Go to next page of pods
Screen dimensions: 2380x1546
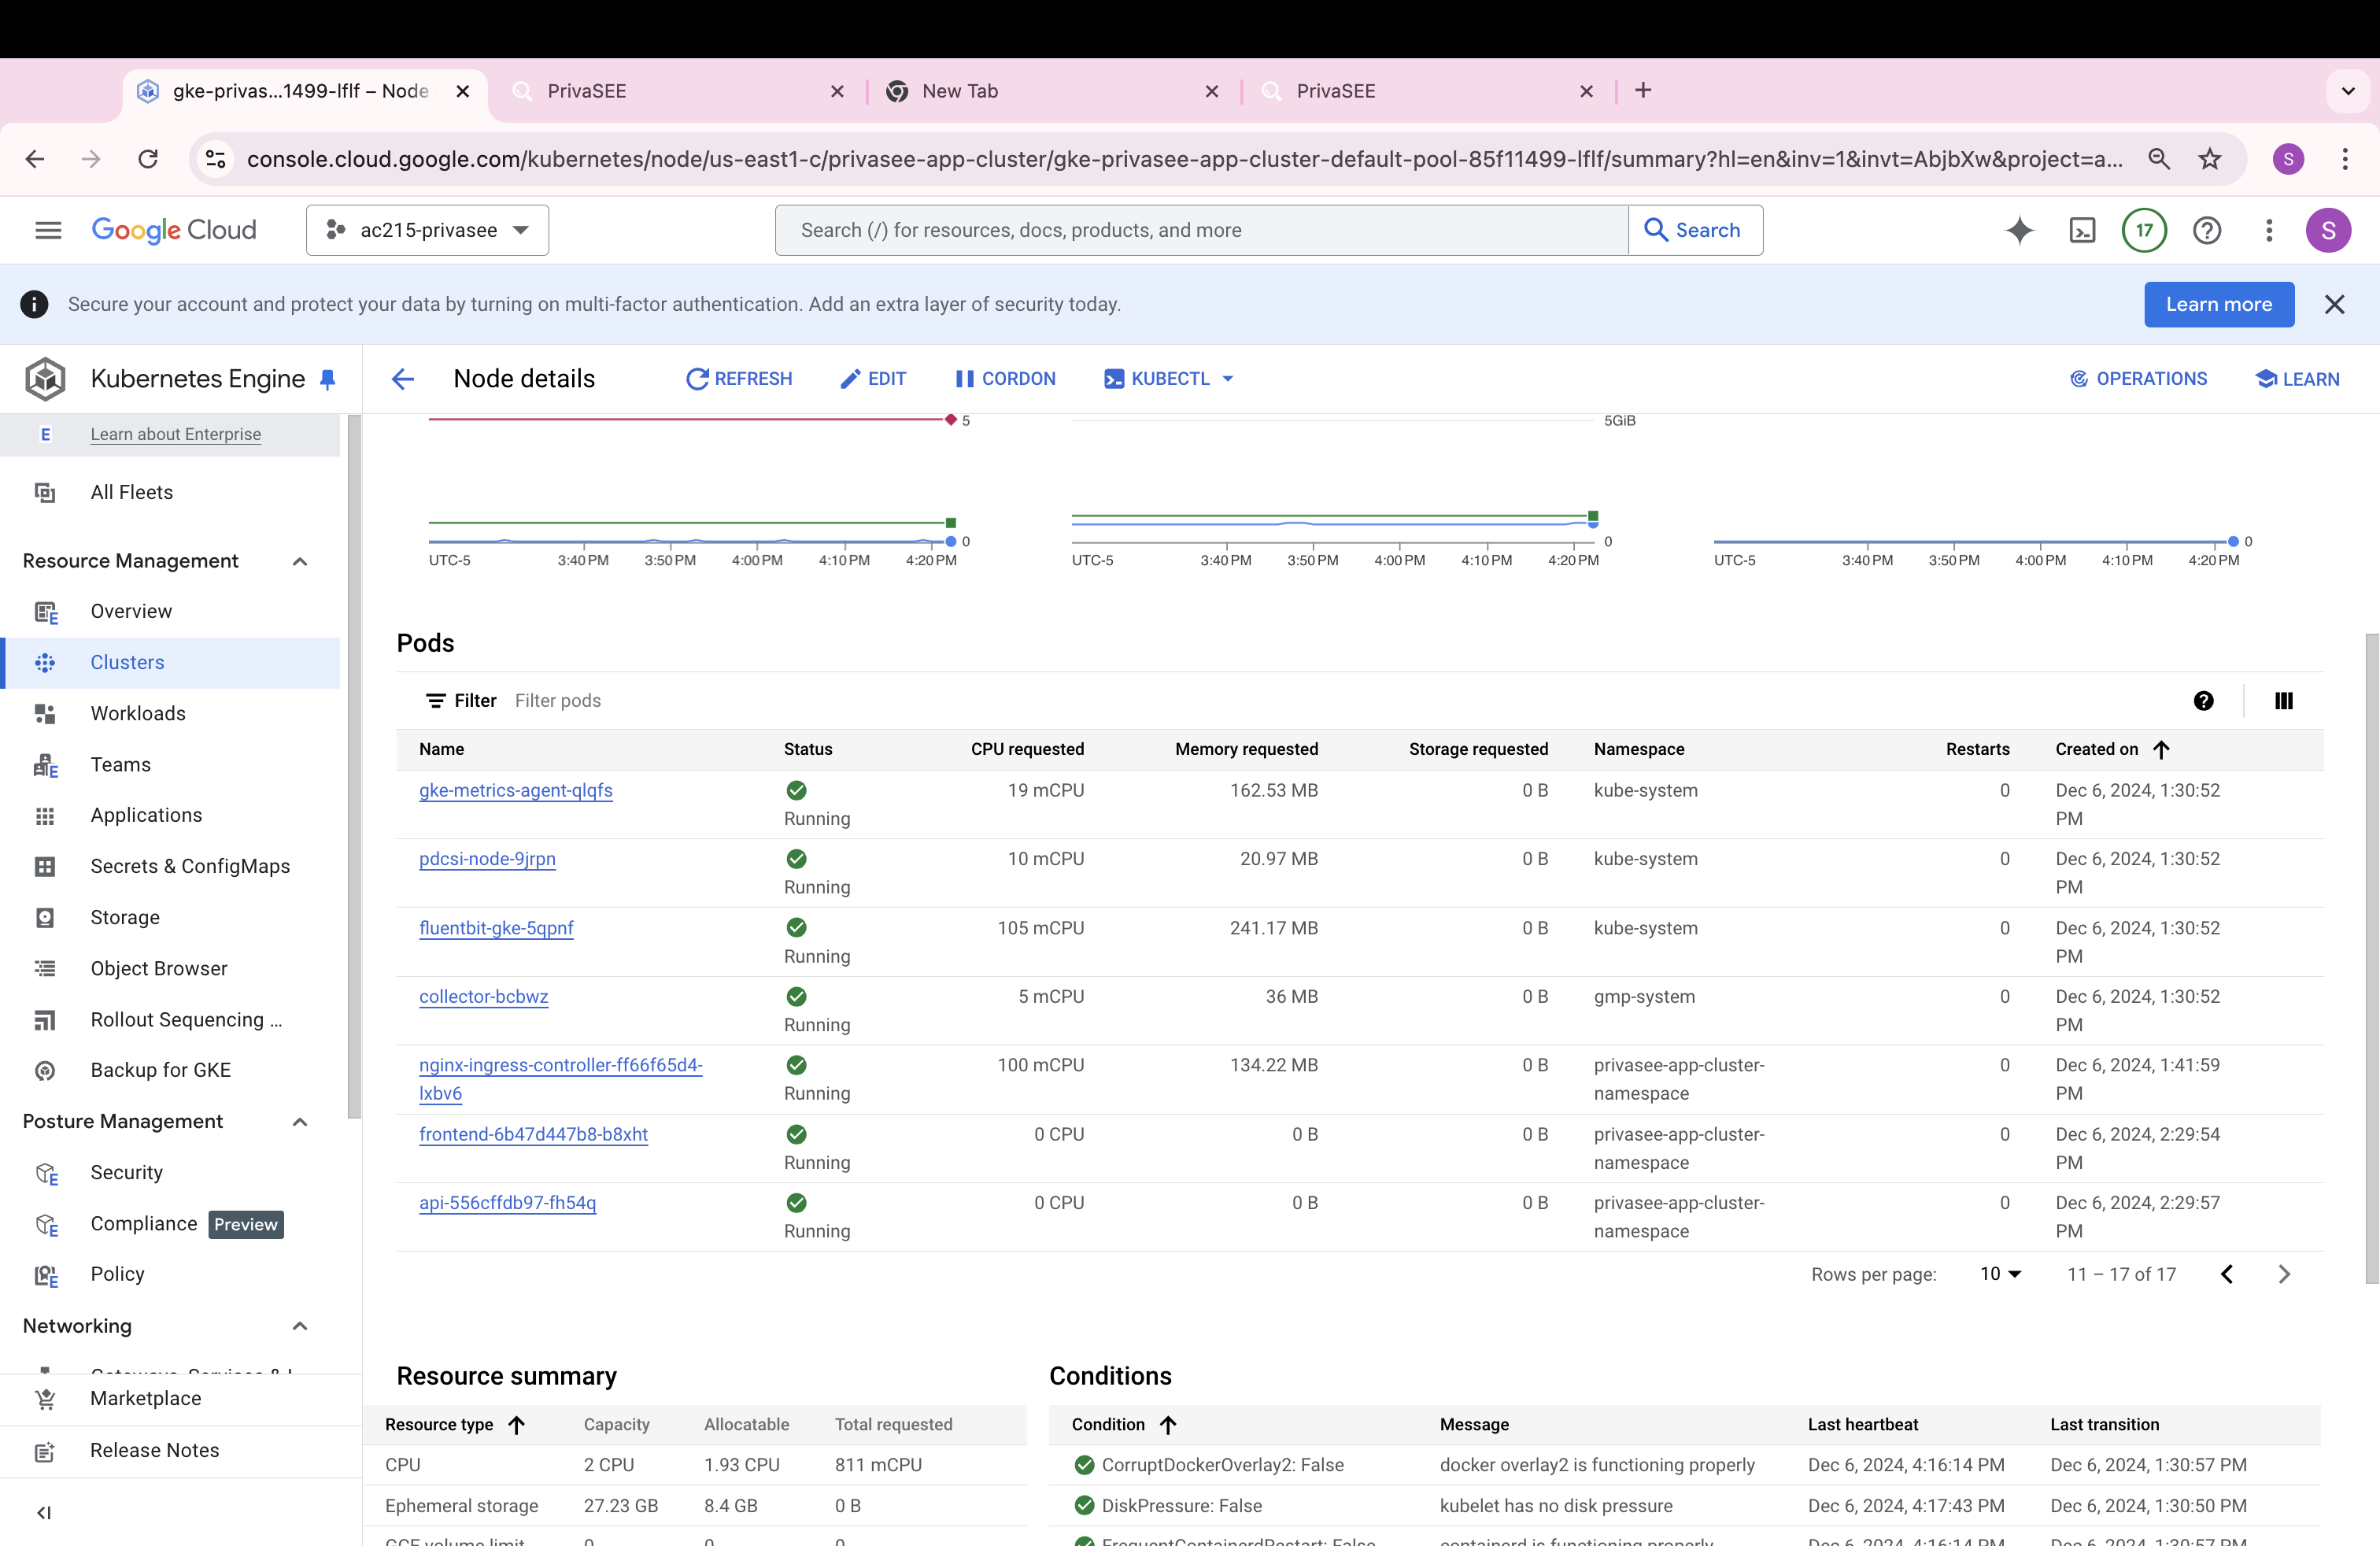[x=2283, y=1274]
